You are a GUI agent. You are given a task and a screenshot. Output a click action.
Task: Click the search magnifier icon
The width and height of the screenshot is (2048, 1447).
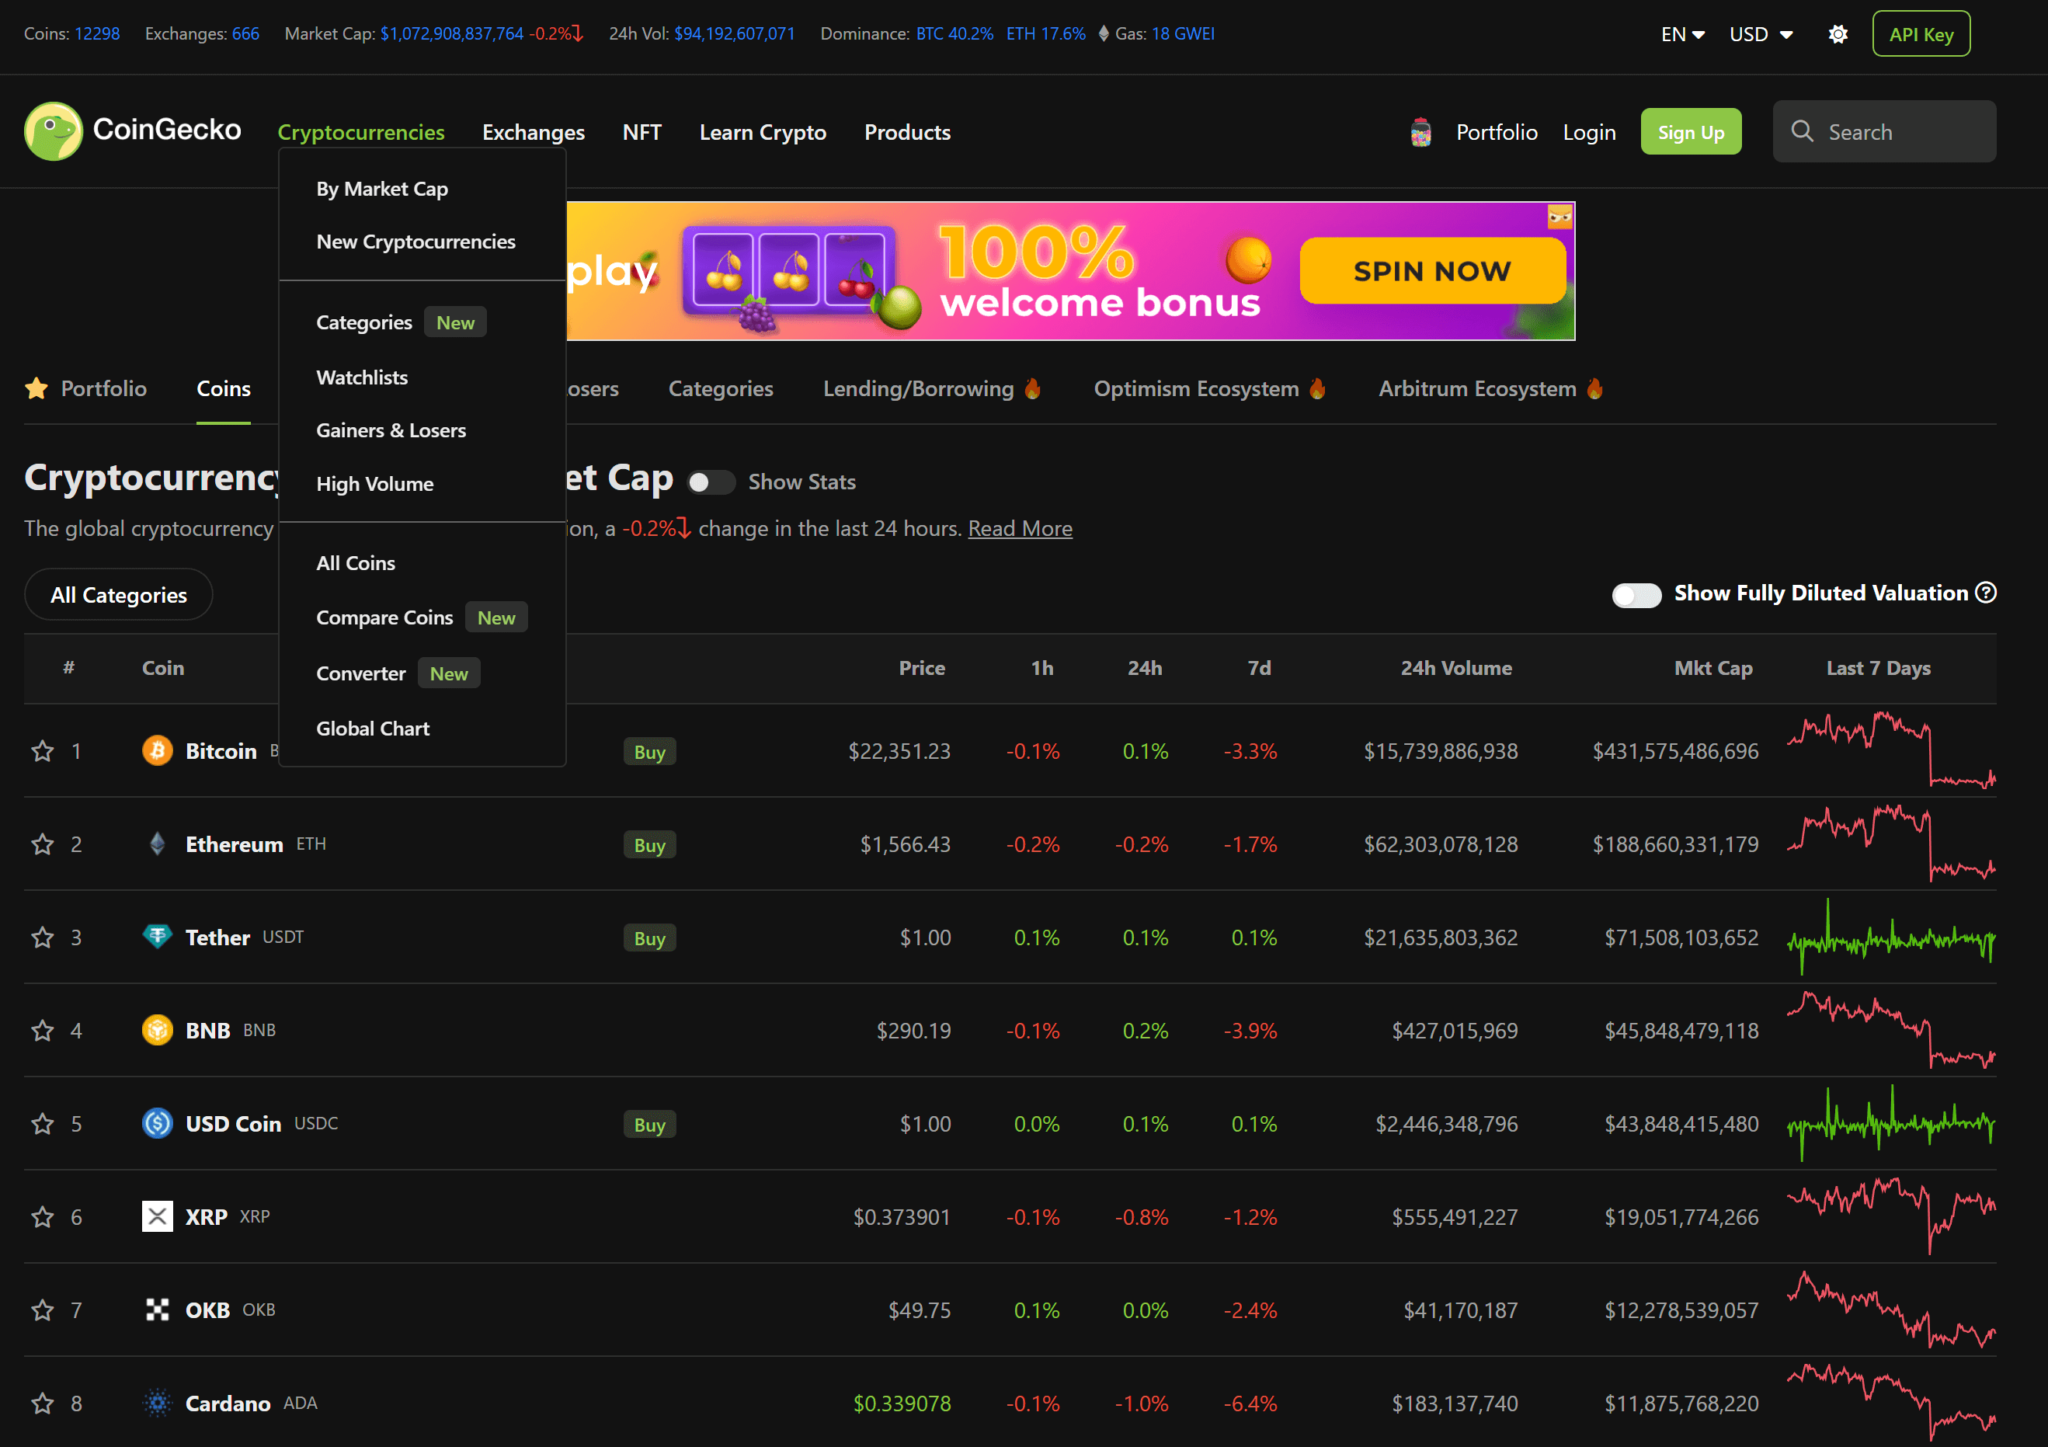click(x=1802, y=131)
